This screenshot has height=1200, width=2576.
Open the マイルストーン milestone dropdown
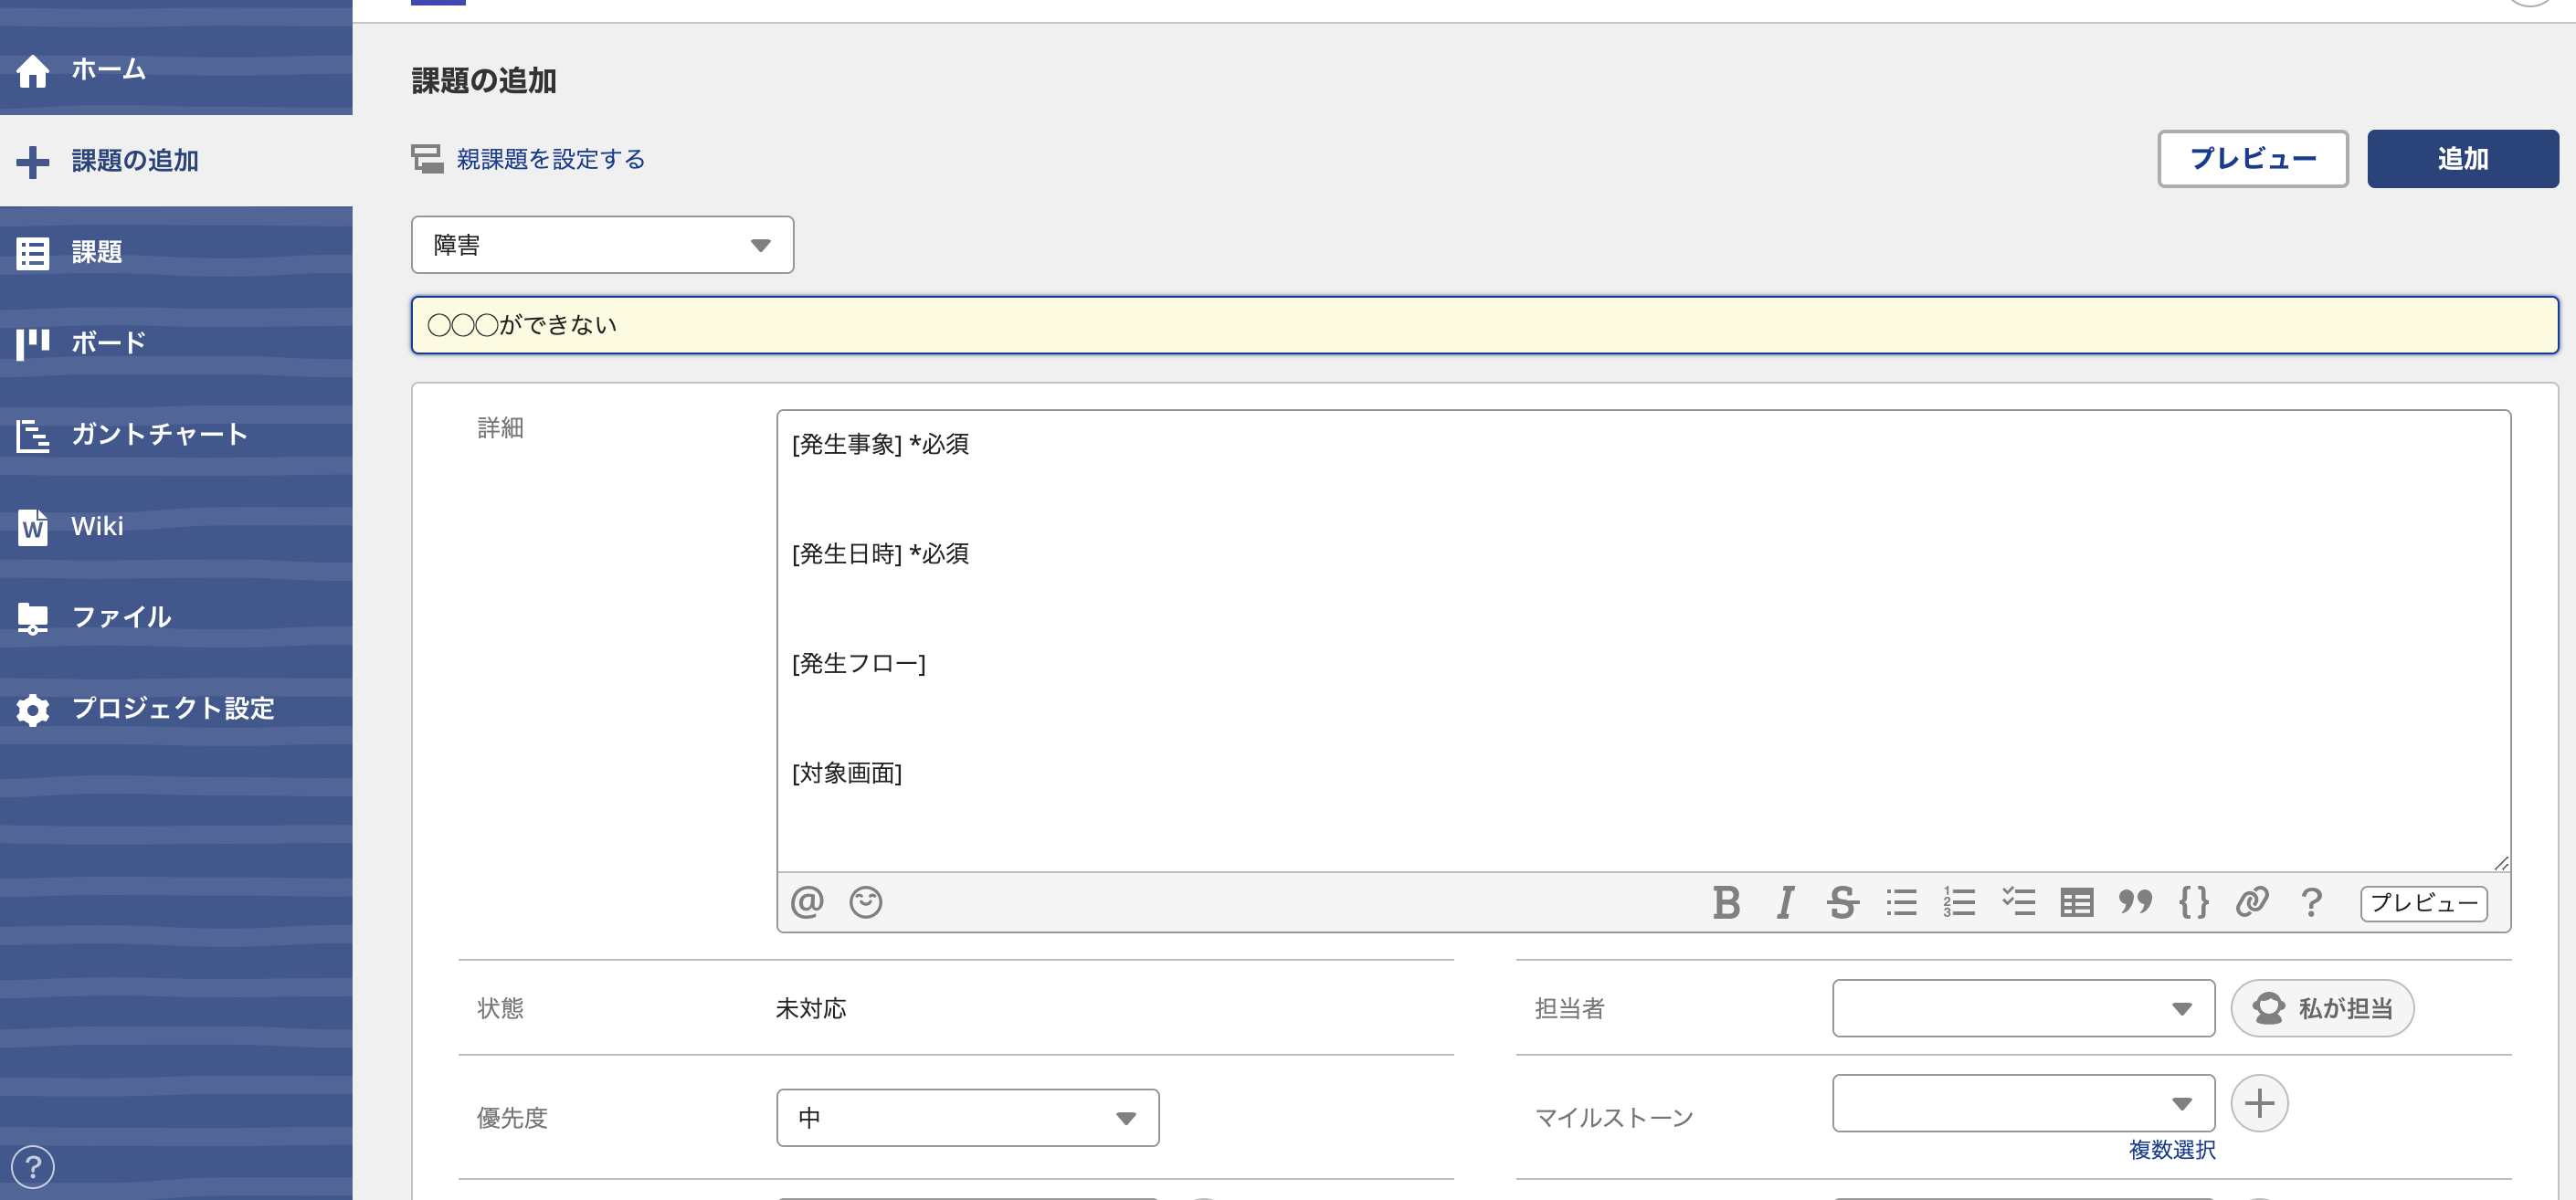(x=2023, y=1103)
